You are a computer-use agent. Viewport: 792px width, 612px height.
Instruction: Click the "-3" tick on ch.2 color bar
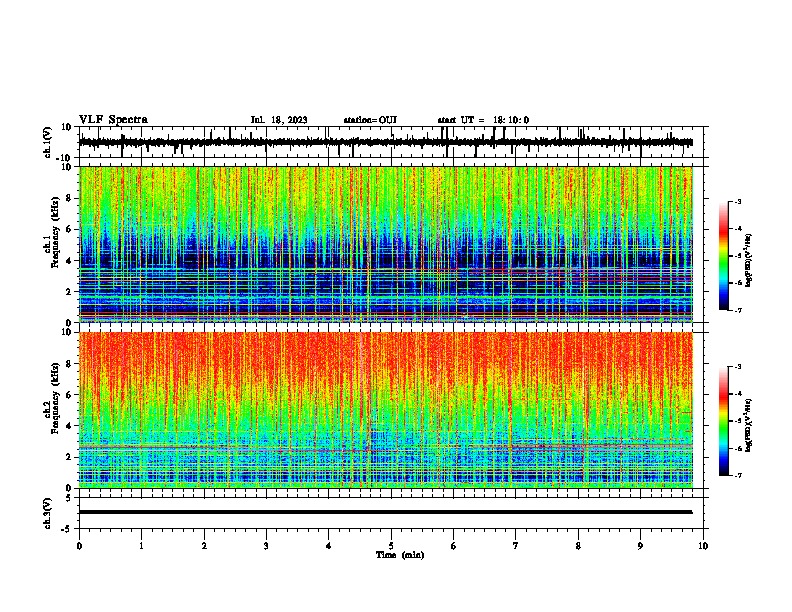coord(737,367)
